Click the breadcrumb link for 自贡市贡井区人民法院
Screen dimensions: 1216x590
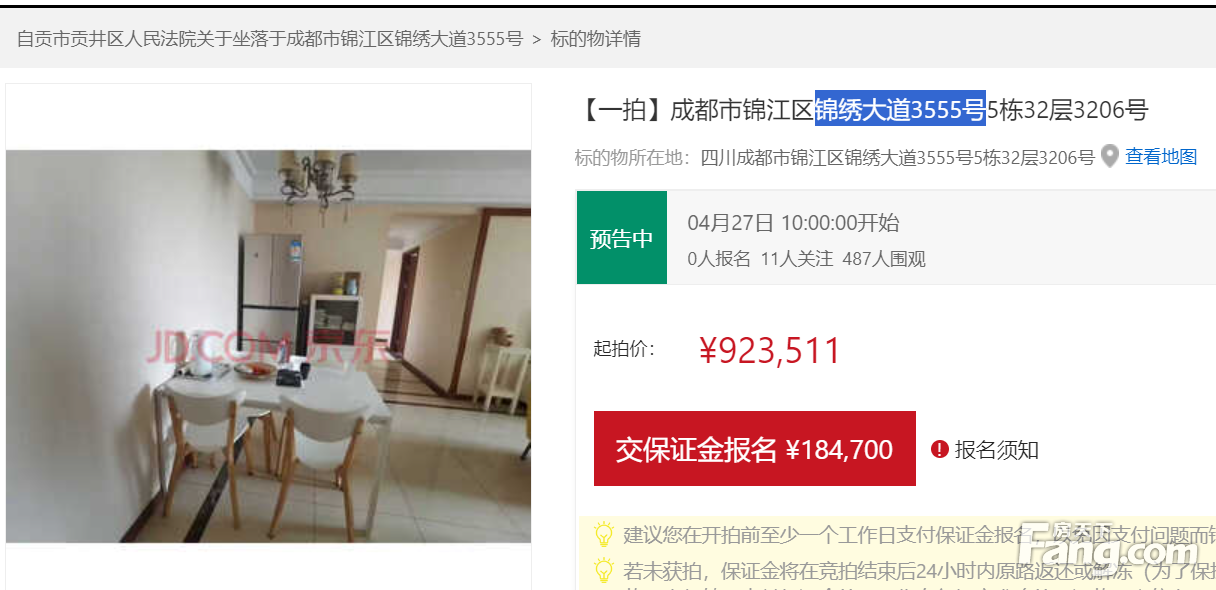pyautogui.click(x=270, y=39)
